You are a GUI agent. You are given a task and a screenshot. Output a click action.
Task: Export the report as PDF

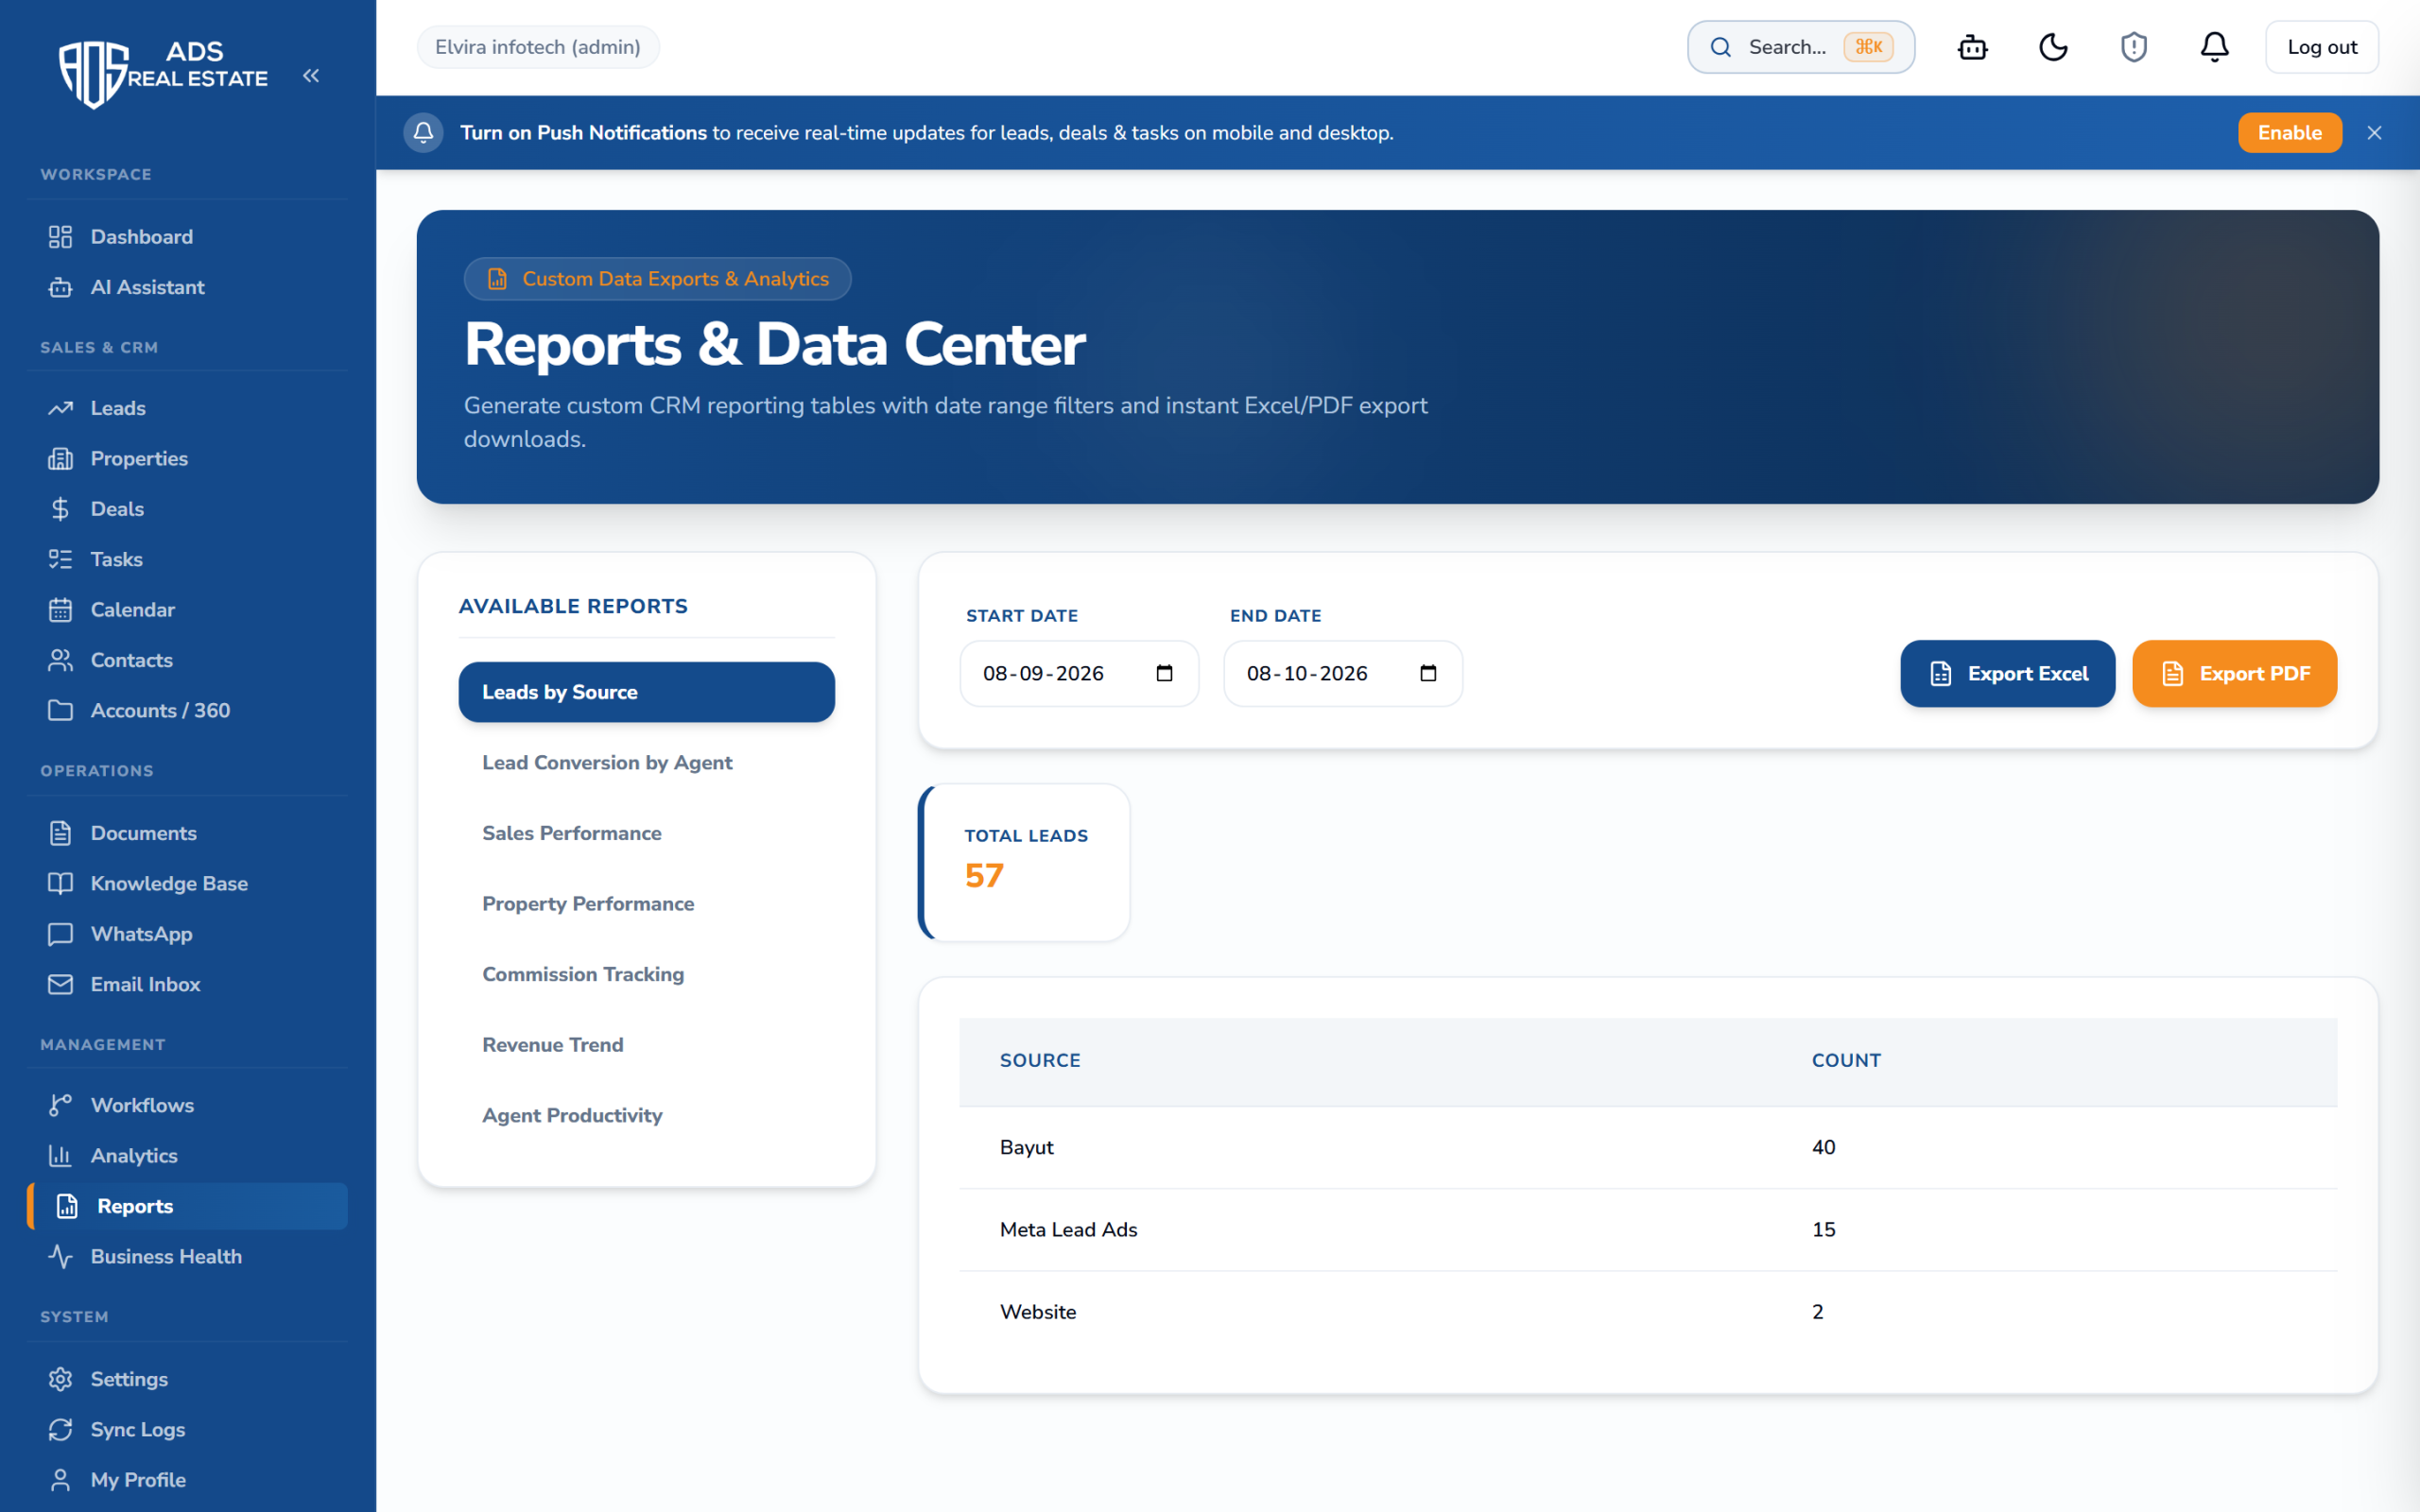click(2234, 674)
